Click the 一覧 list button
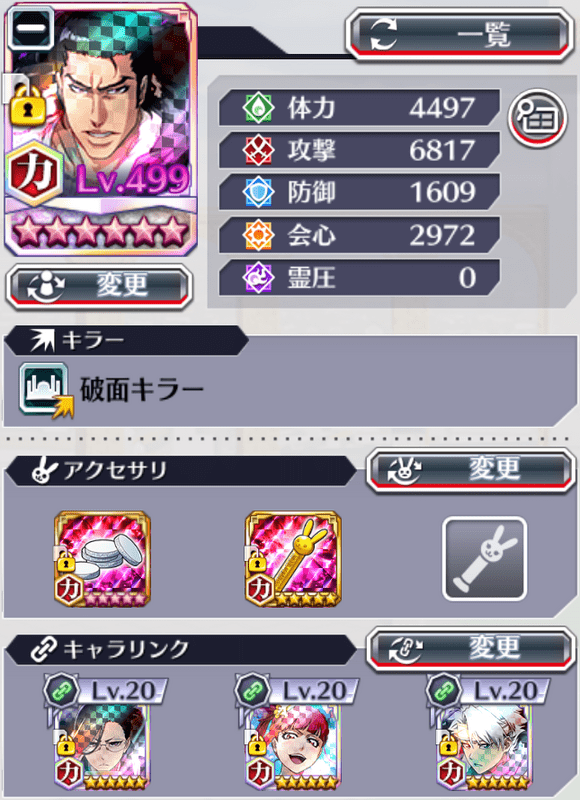Screen dimensions: 580x800 click(x=459, y=35)
